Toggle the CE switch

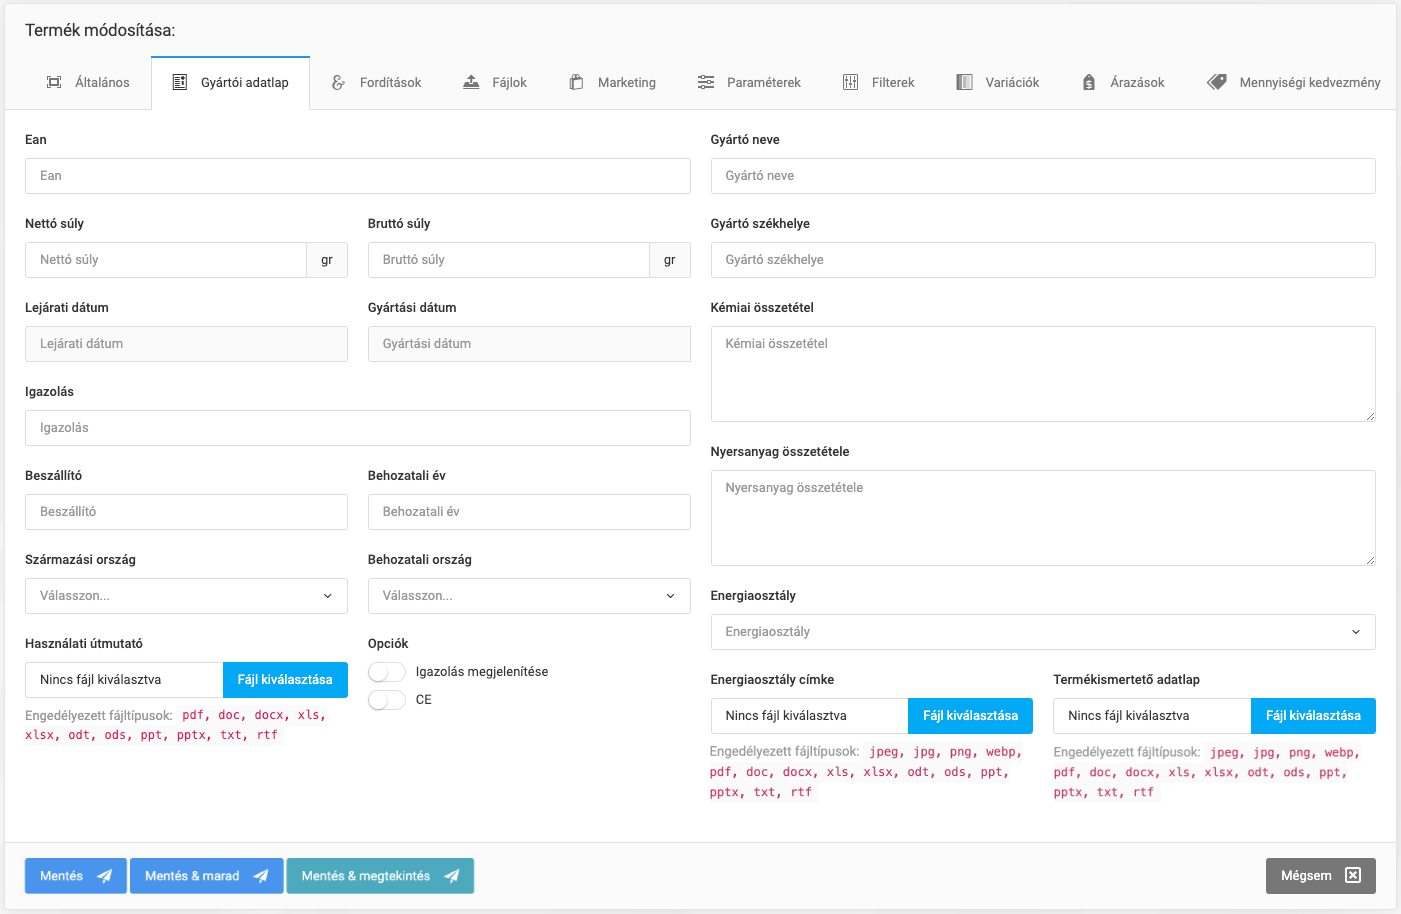click(387, 700)
